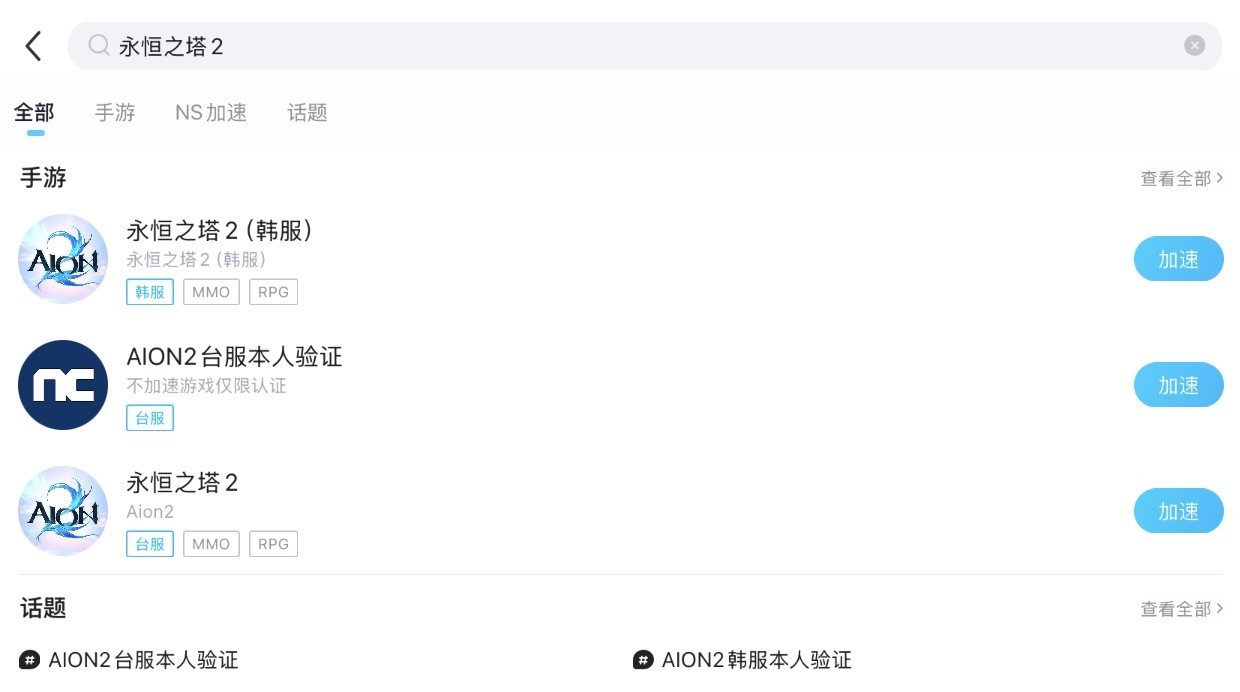Switch to the 手游 tab
The height and width of the screenshot is (692, 1240).
(115, 113)
